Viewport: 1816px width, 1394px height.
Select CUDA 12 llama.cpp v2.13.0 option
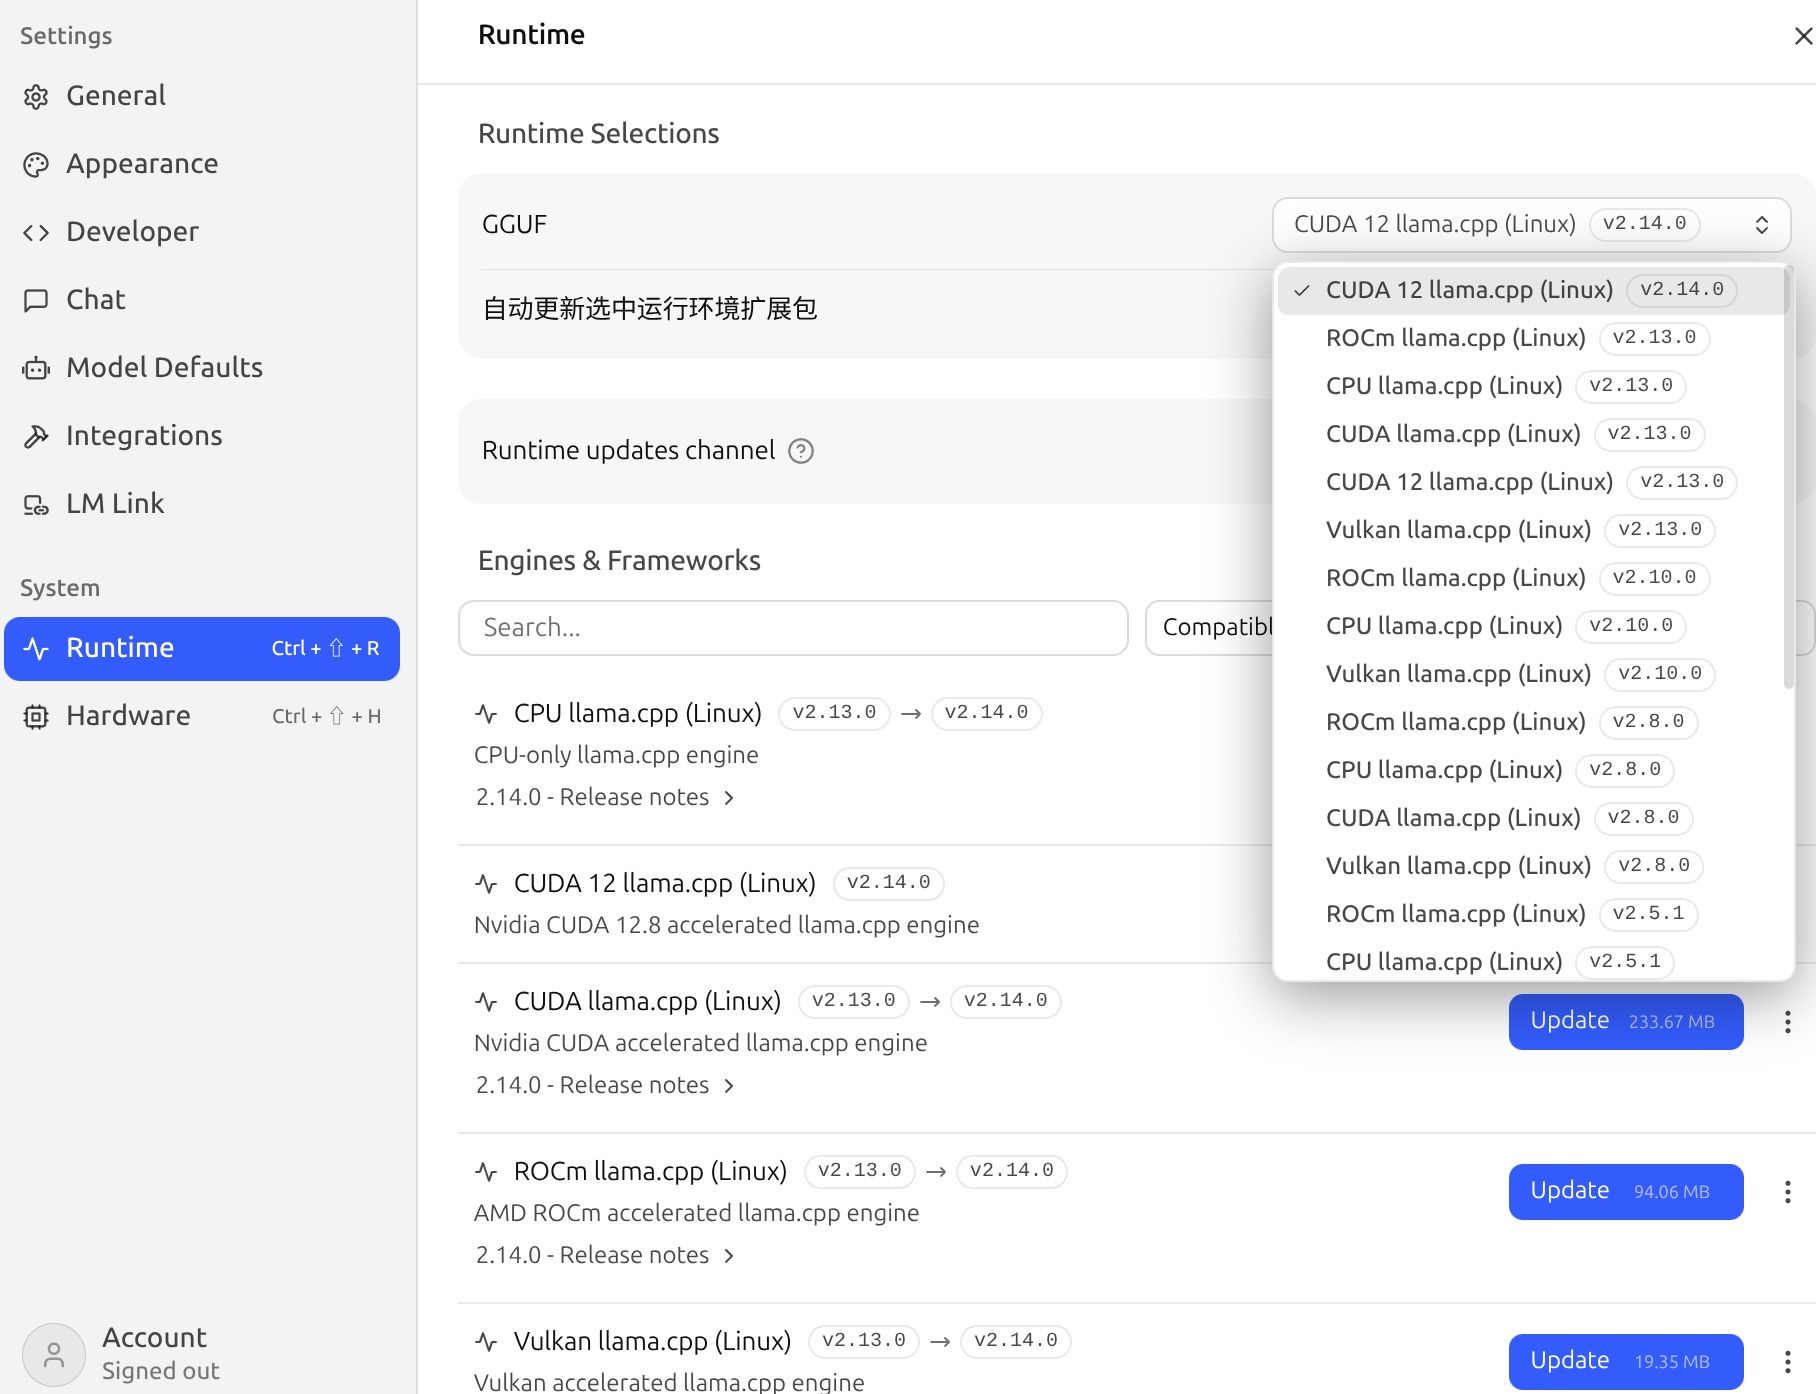coord(1531,482)
